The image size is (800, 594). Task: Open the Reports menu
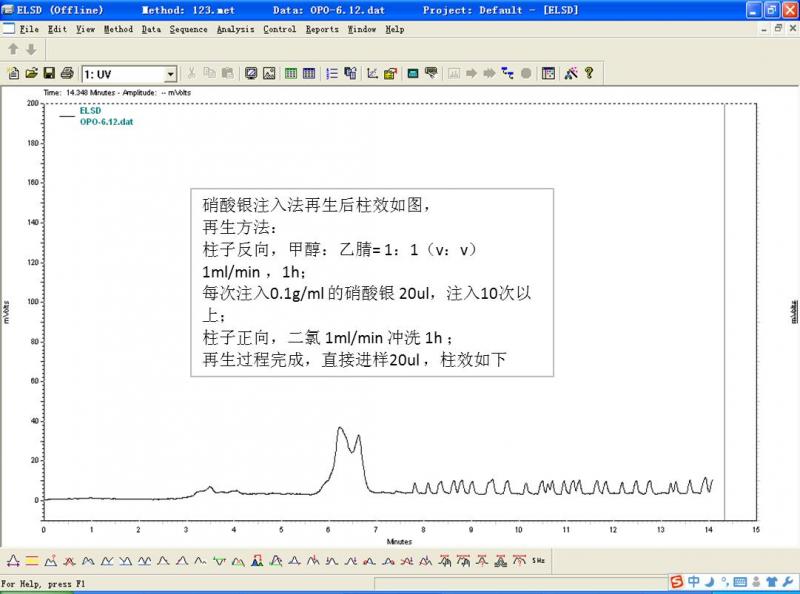point(322,30)
